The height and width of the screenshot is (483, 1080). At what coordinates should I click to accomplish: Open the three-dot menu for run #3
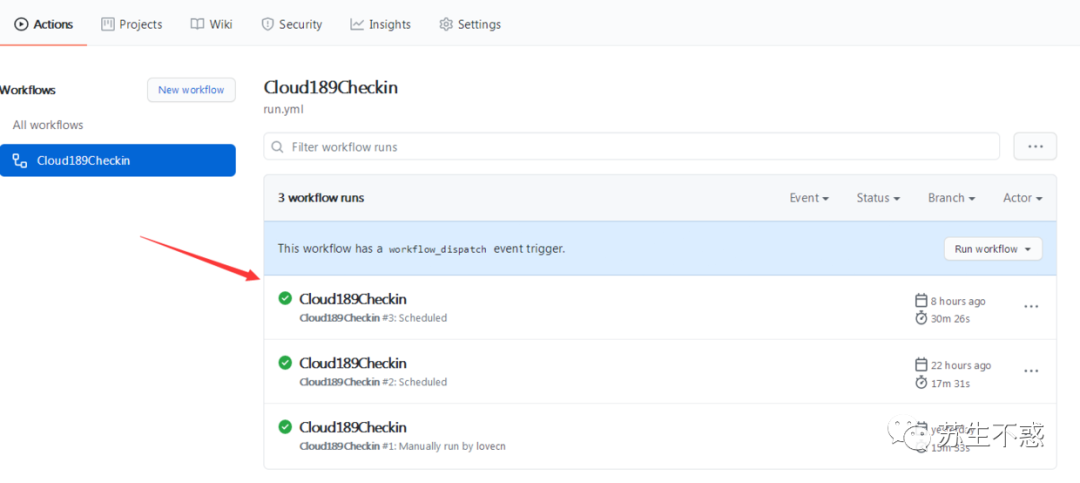click(x=1031, y=307)
